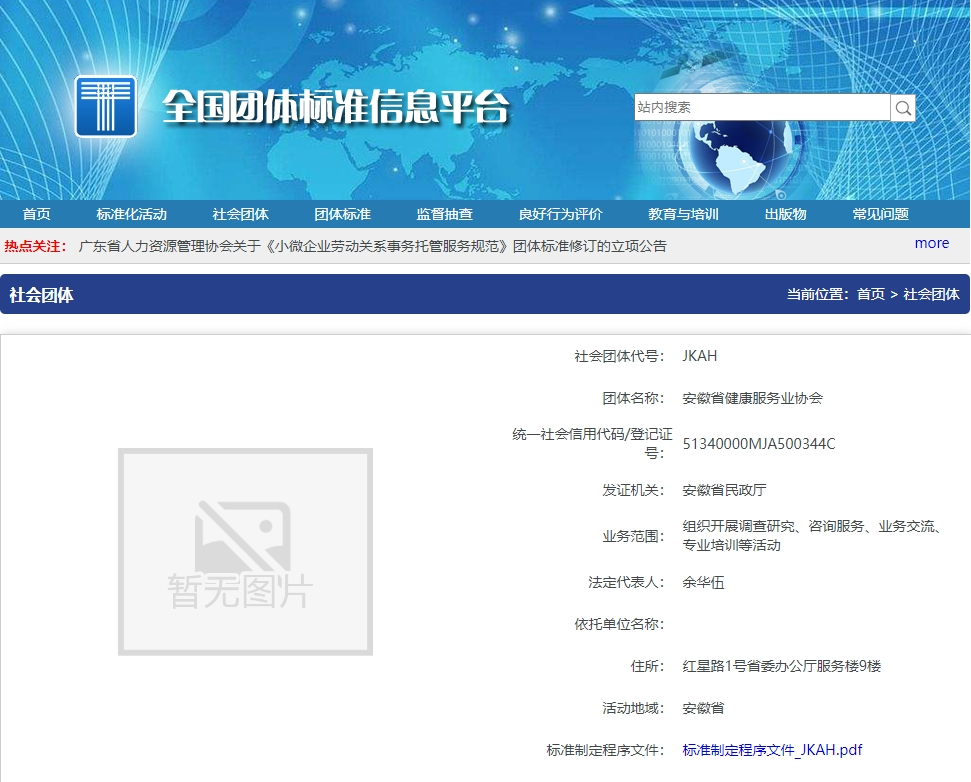Go to 社会团体 in navigation bar
Image resolution: width=971 pixels, height=782 pixels.
click(240, 214)
